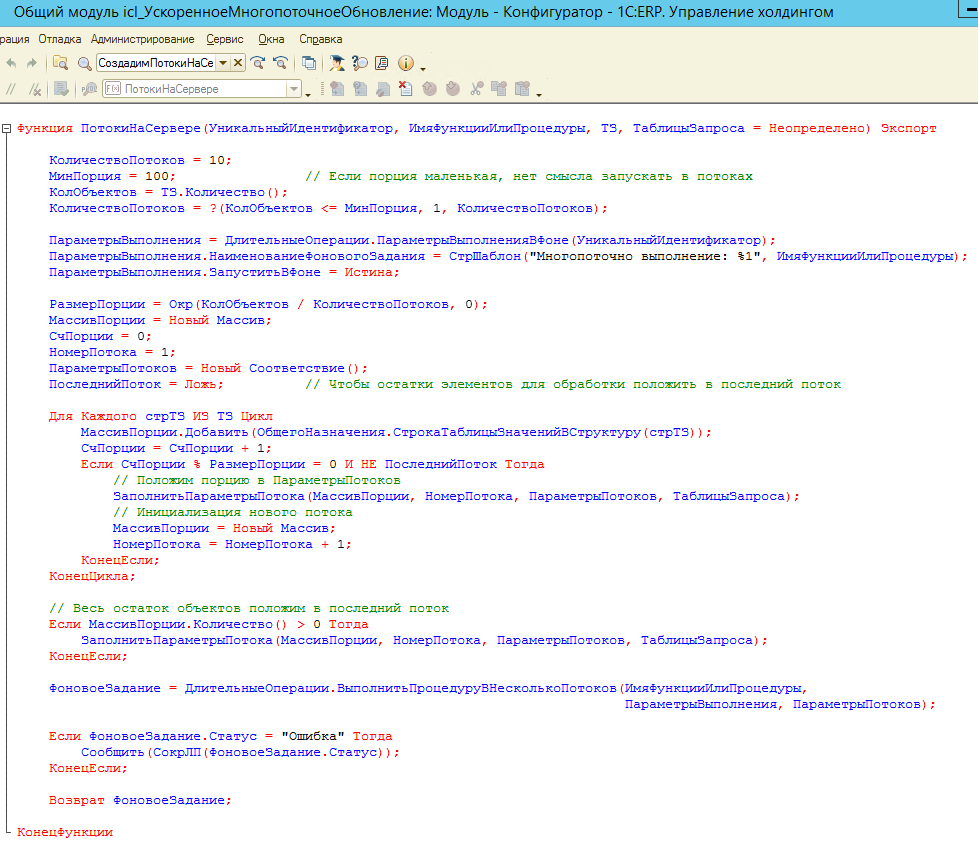Click the procedure search magnifier icon

90,89
